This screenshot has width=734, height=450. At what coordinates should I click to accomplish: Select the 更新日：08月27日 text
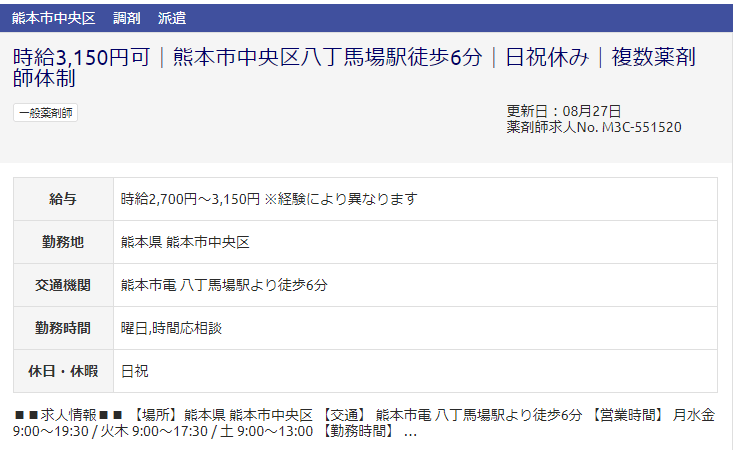click(x=564, y=111)
